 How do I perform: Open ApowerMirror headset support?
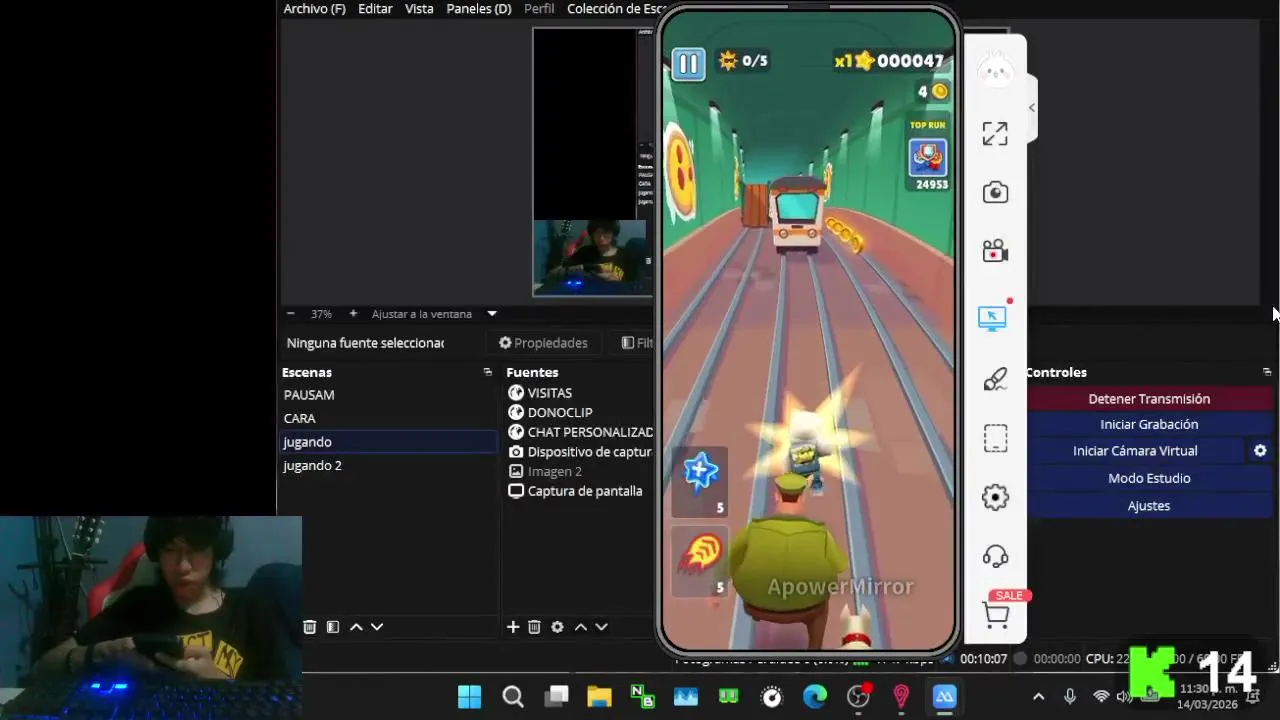[995, 556]
